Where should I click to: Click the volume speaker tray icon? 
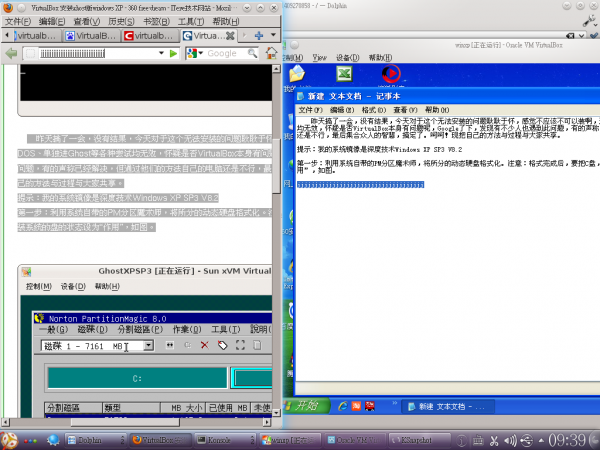point(510,441)
